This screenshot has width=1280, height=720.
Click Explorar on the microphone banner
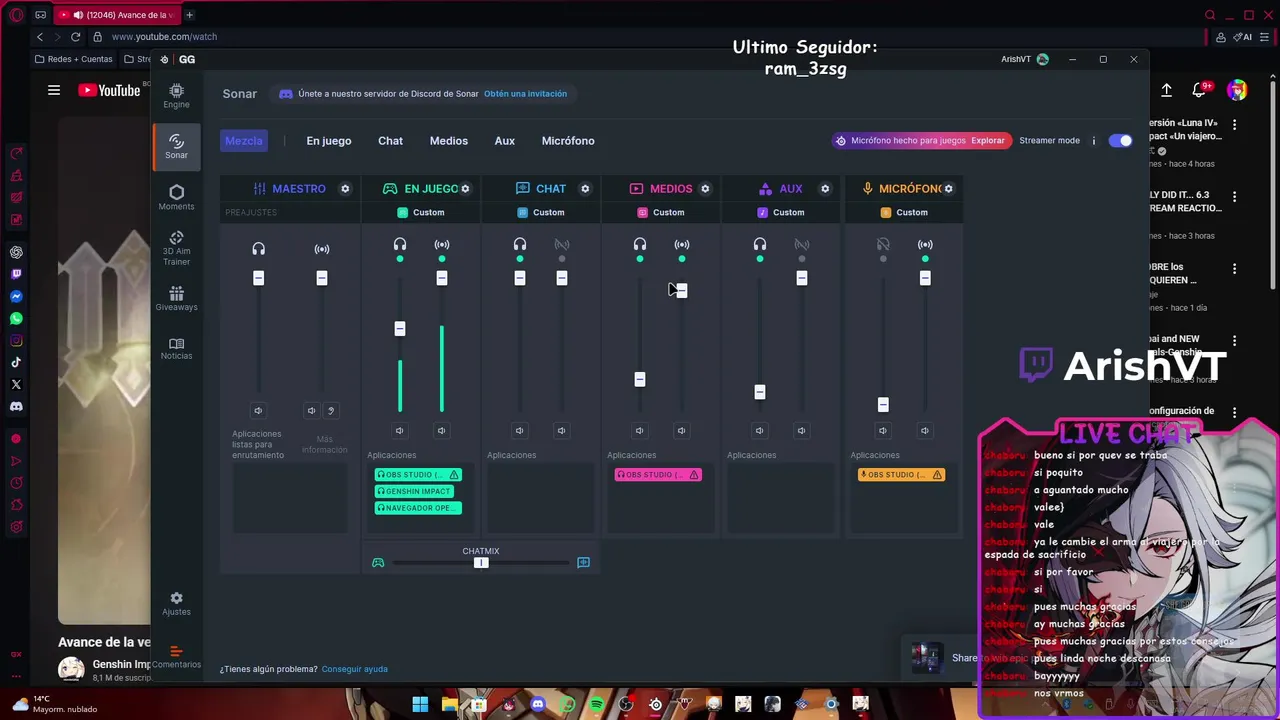988,141
